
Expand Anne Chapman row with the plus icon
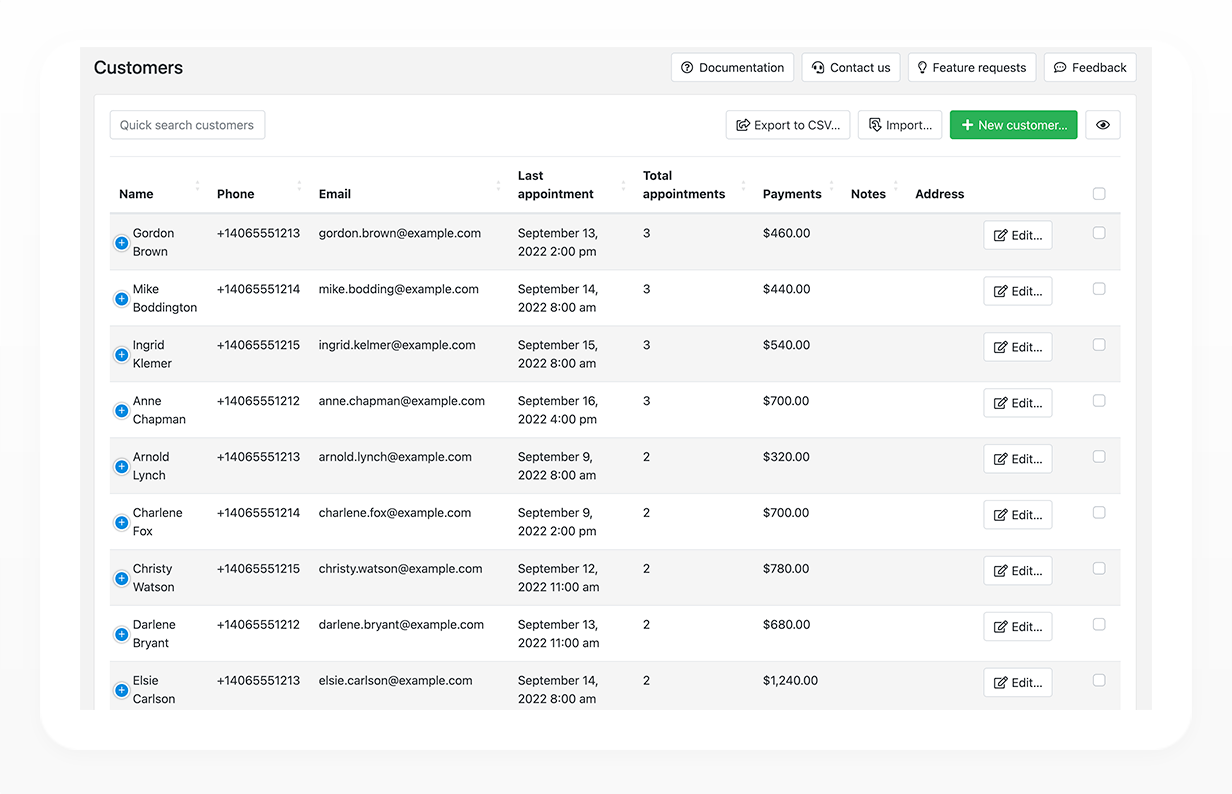tap(121, 411)
